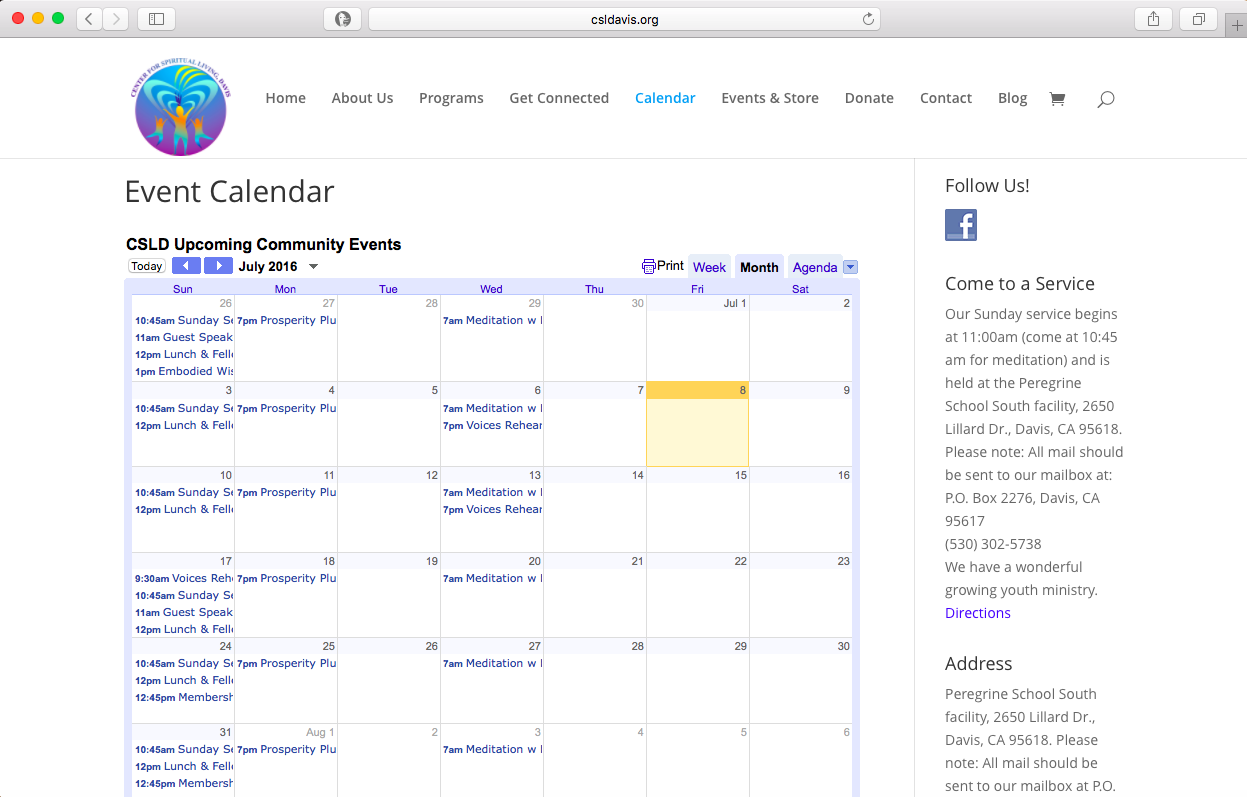Open July 13 7pm Voices Rehearsal event

click(x=492, y=509)
